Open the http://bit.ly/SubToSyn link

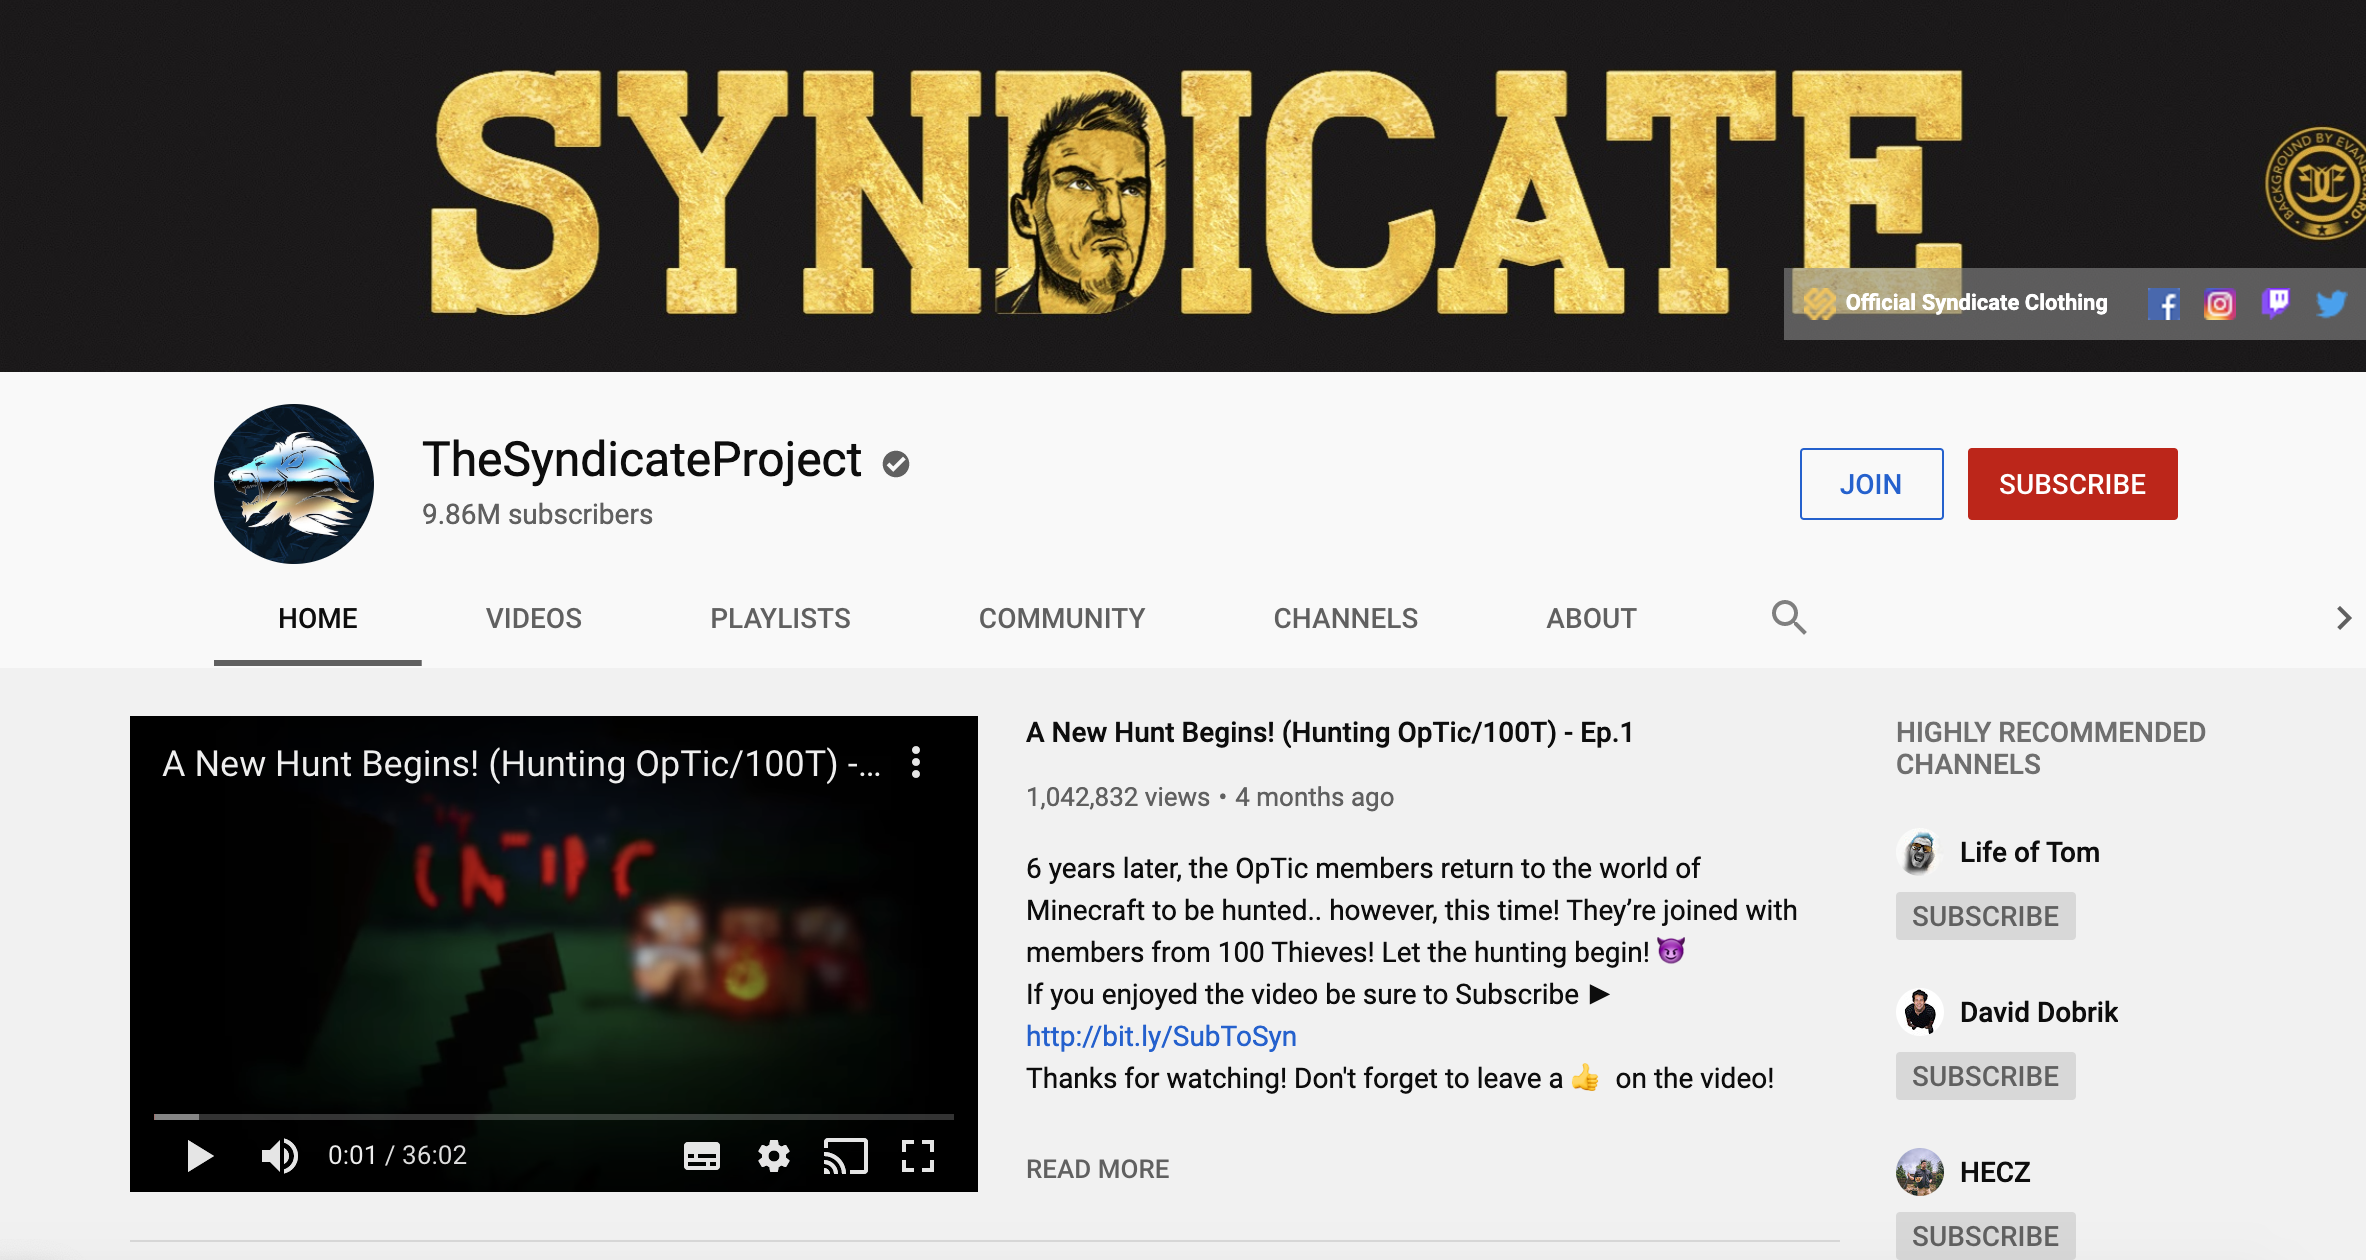[x=1161, y=1036]
